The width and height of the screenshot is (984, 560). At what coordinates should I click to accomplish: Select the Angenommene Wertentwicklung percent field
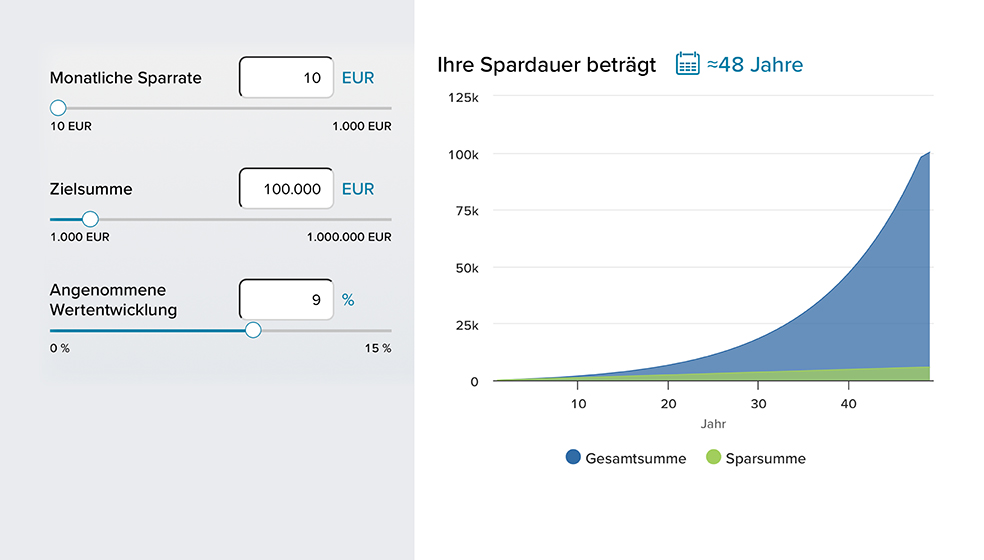[x=287, y=299]
